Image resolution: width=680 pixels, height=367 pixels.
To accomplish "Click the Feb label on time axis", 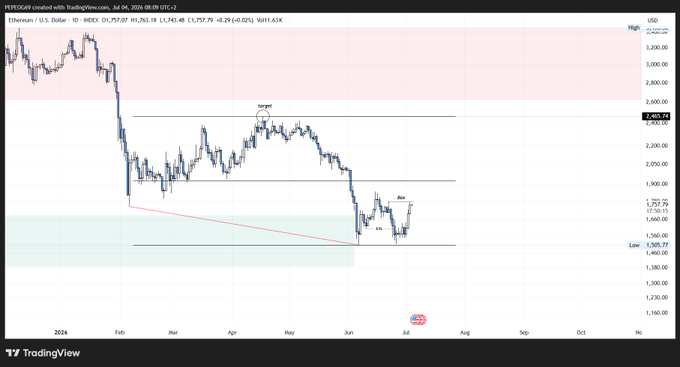I will pos(120,332).
